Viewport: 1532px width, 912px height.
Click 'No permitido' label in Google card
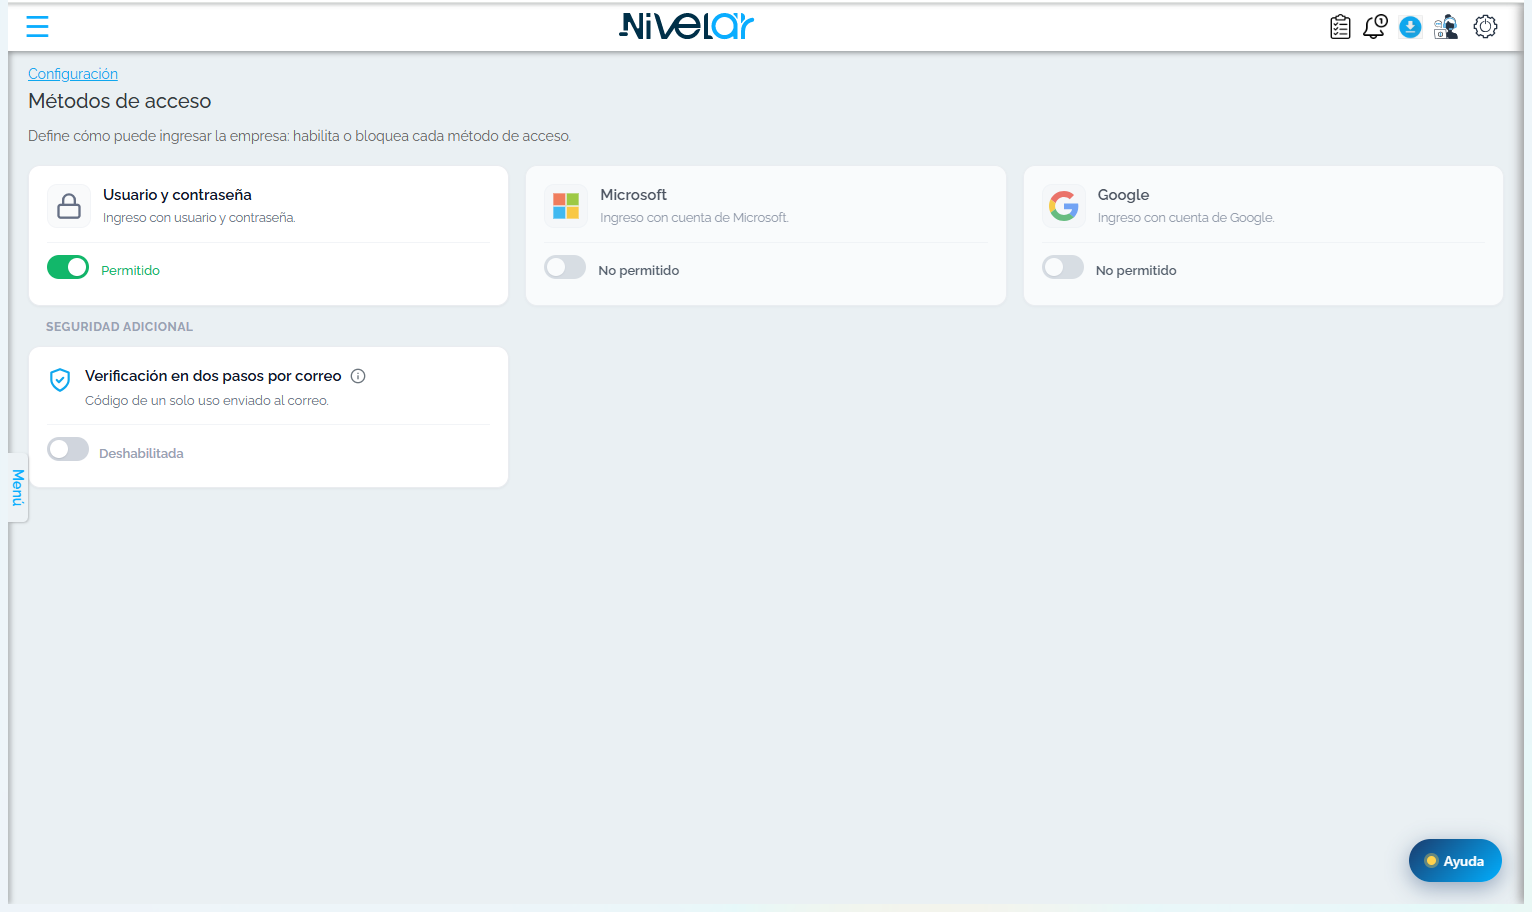point(1136,270)
